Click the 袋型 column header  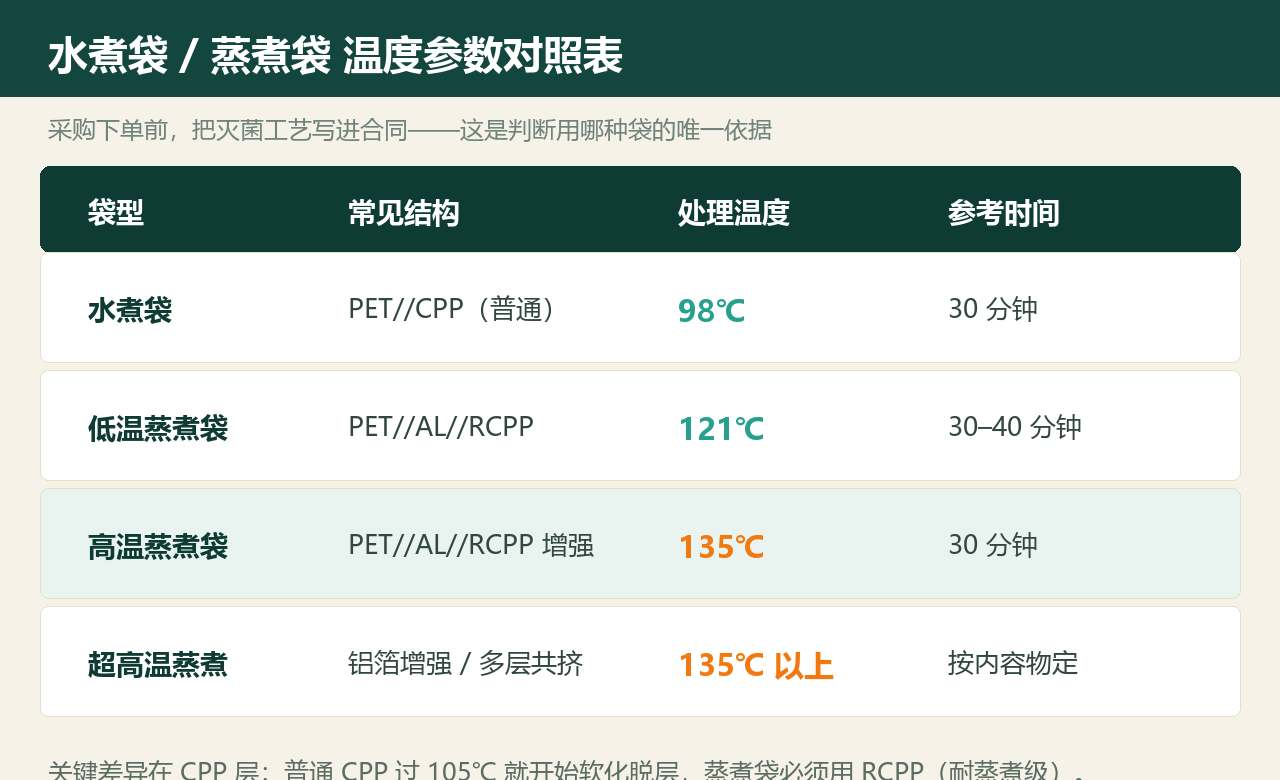click(x=116, y=212)
